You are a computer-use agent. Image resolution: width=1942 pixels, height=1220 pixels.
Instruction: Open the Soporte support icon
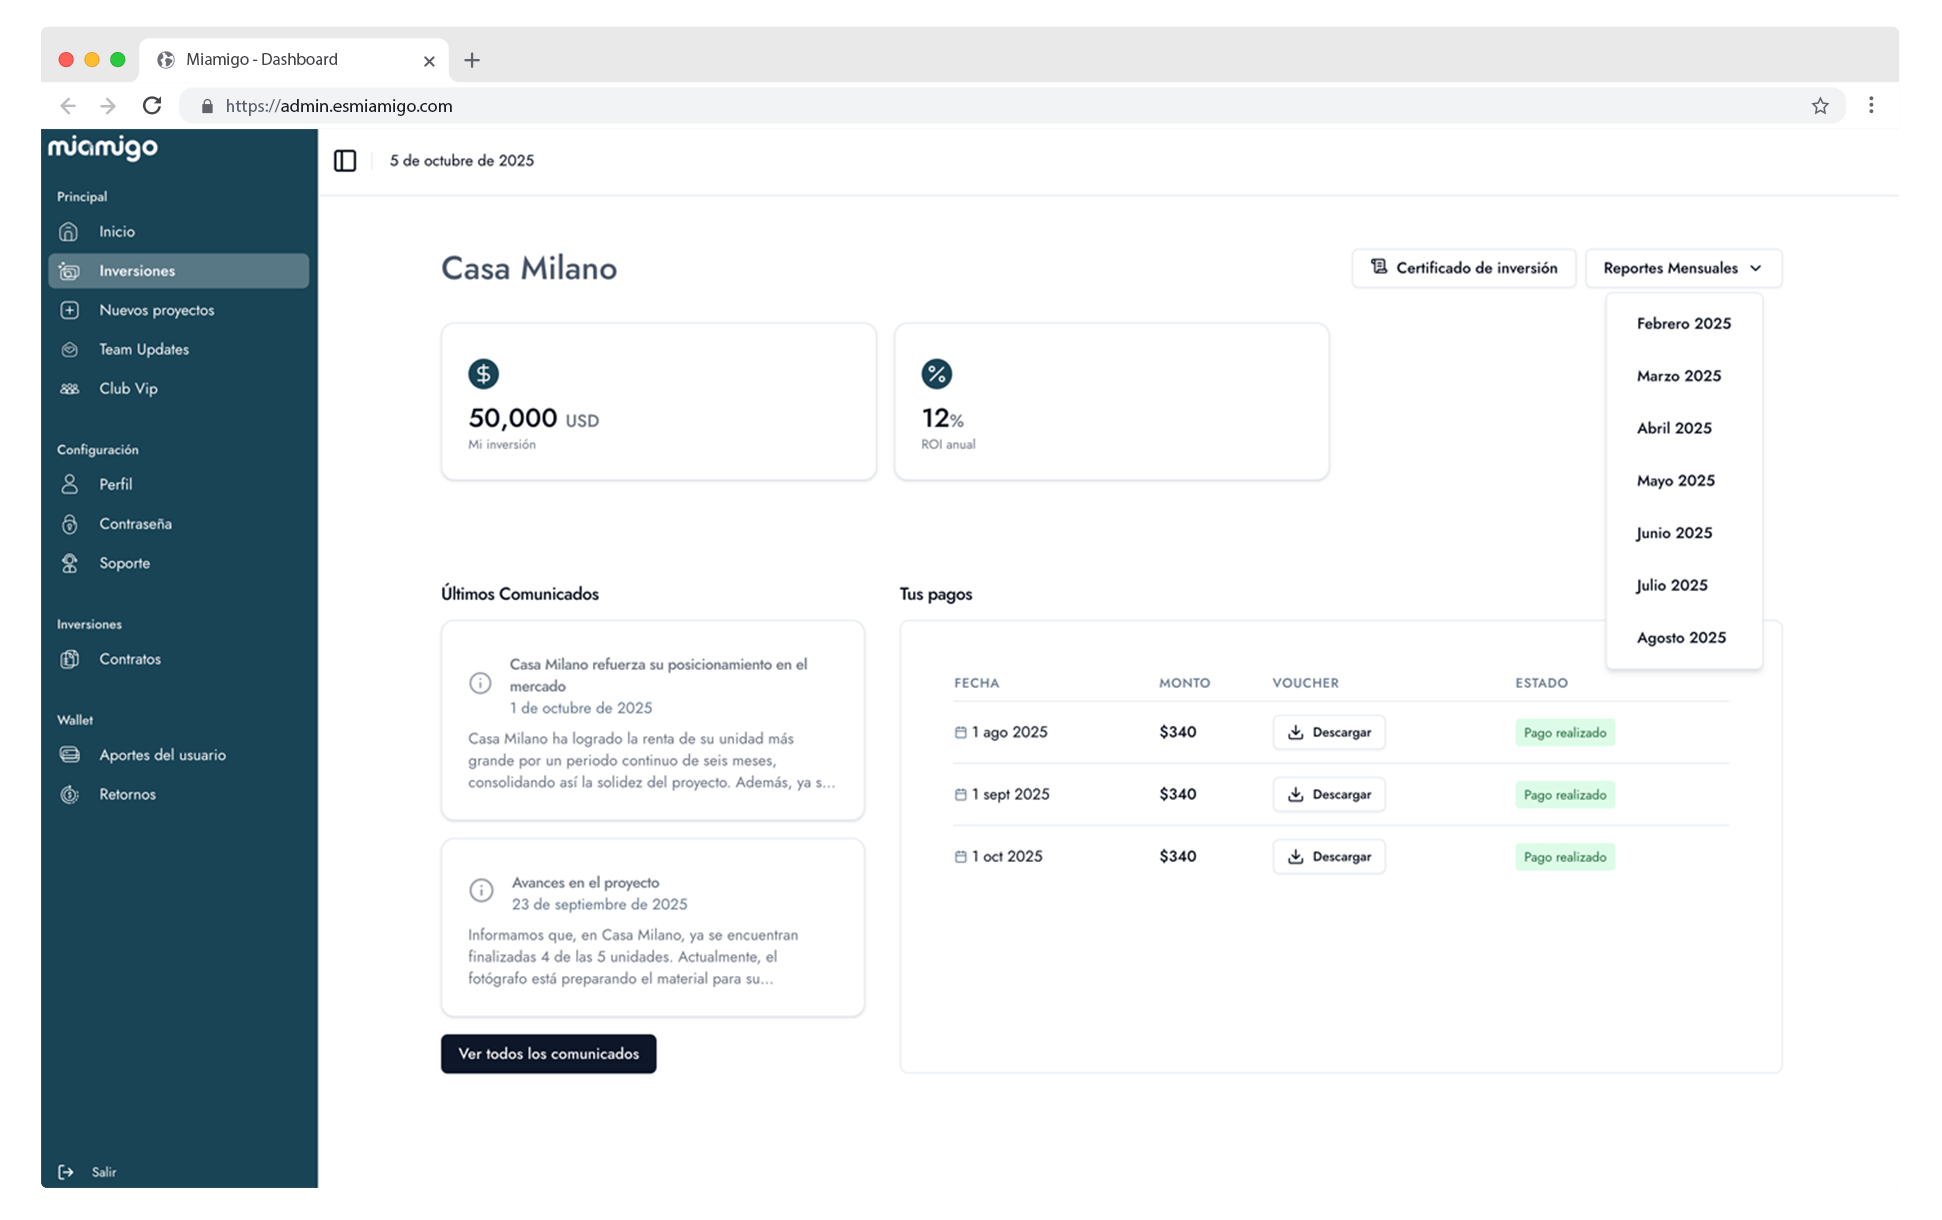click(x=68, y=562)
